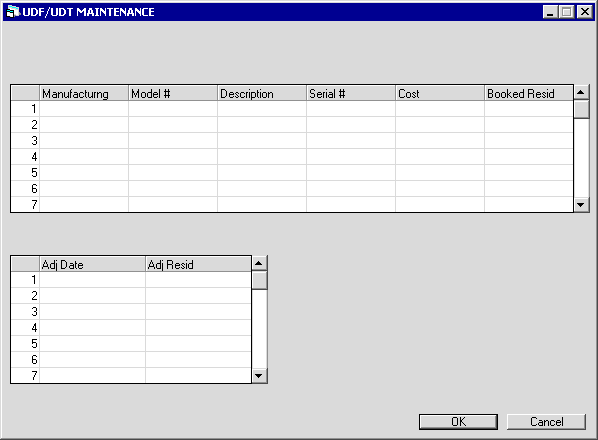Minimize the UDF/UDT Maintenance window
Viewport: 598px width, 440px height.
coord(550,12)
